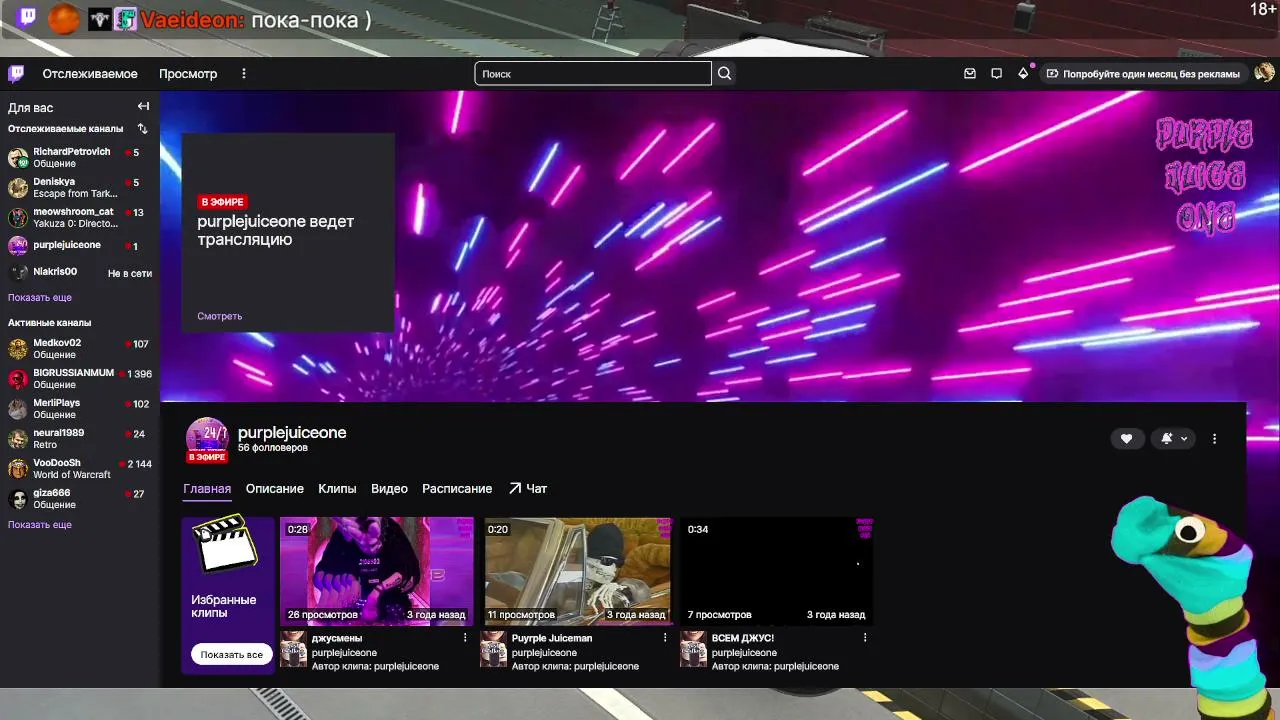This screenshot has width=1280, height=720.
Task: Click the В ЭФИРЕ live badge on the banner
Action: (222, 202)
